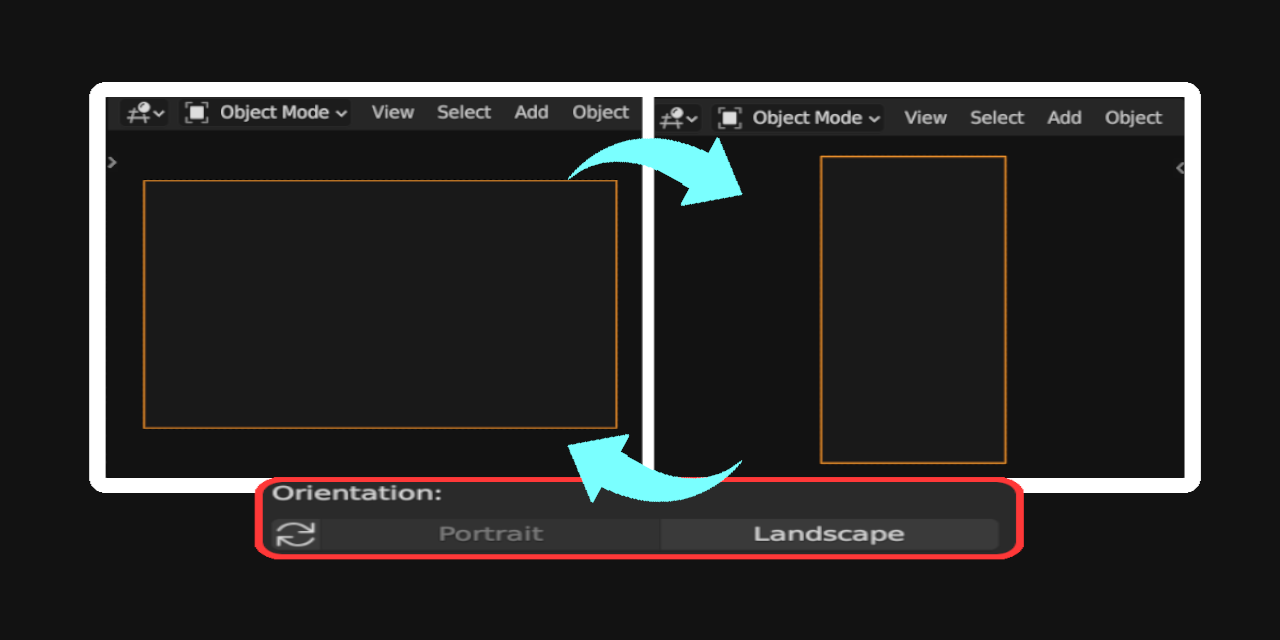Open the Object menu in left viewport
This screenshot has width=1280, height=640.
(599, 112)
